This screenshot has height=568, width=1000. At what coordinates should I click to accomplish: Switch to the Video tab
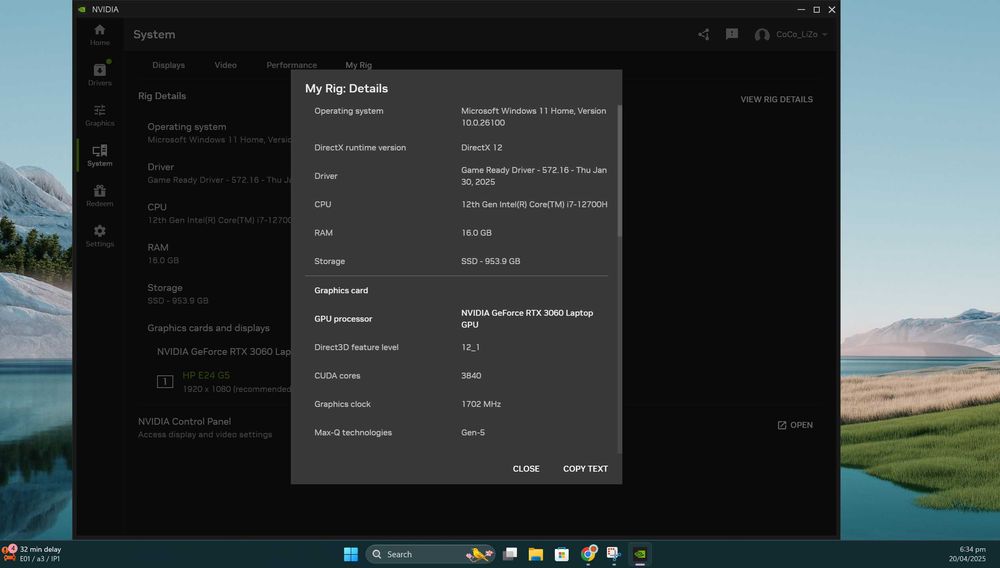coord(225,65)
